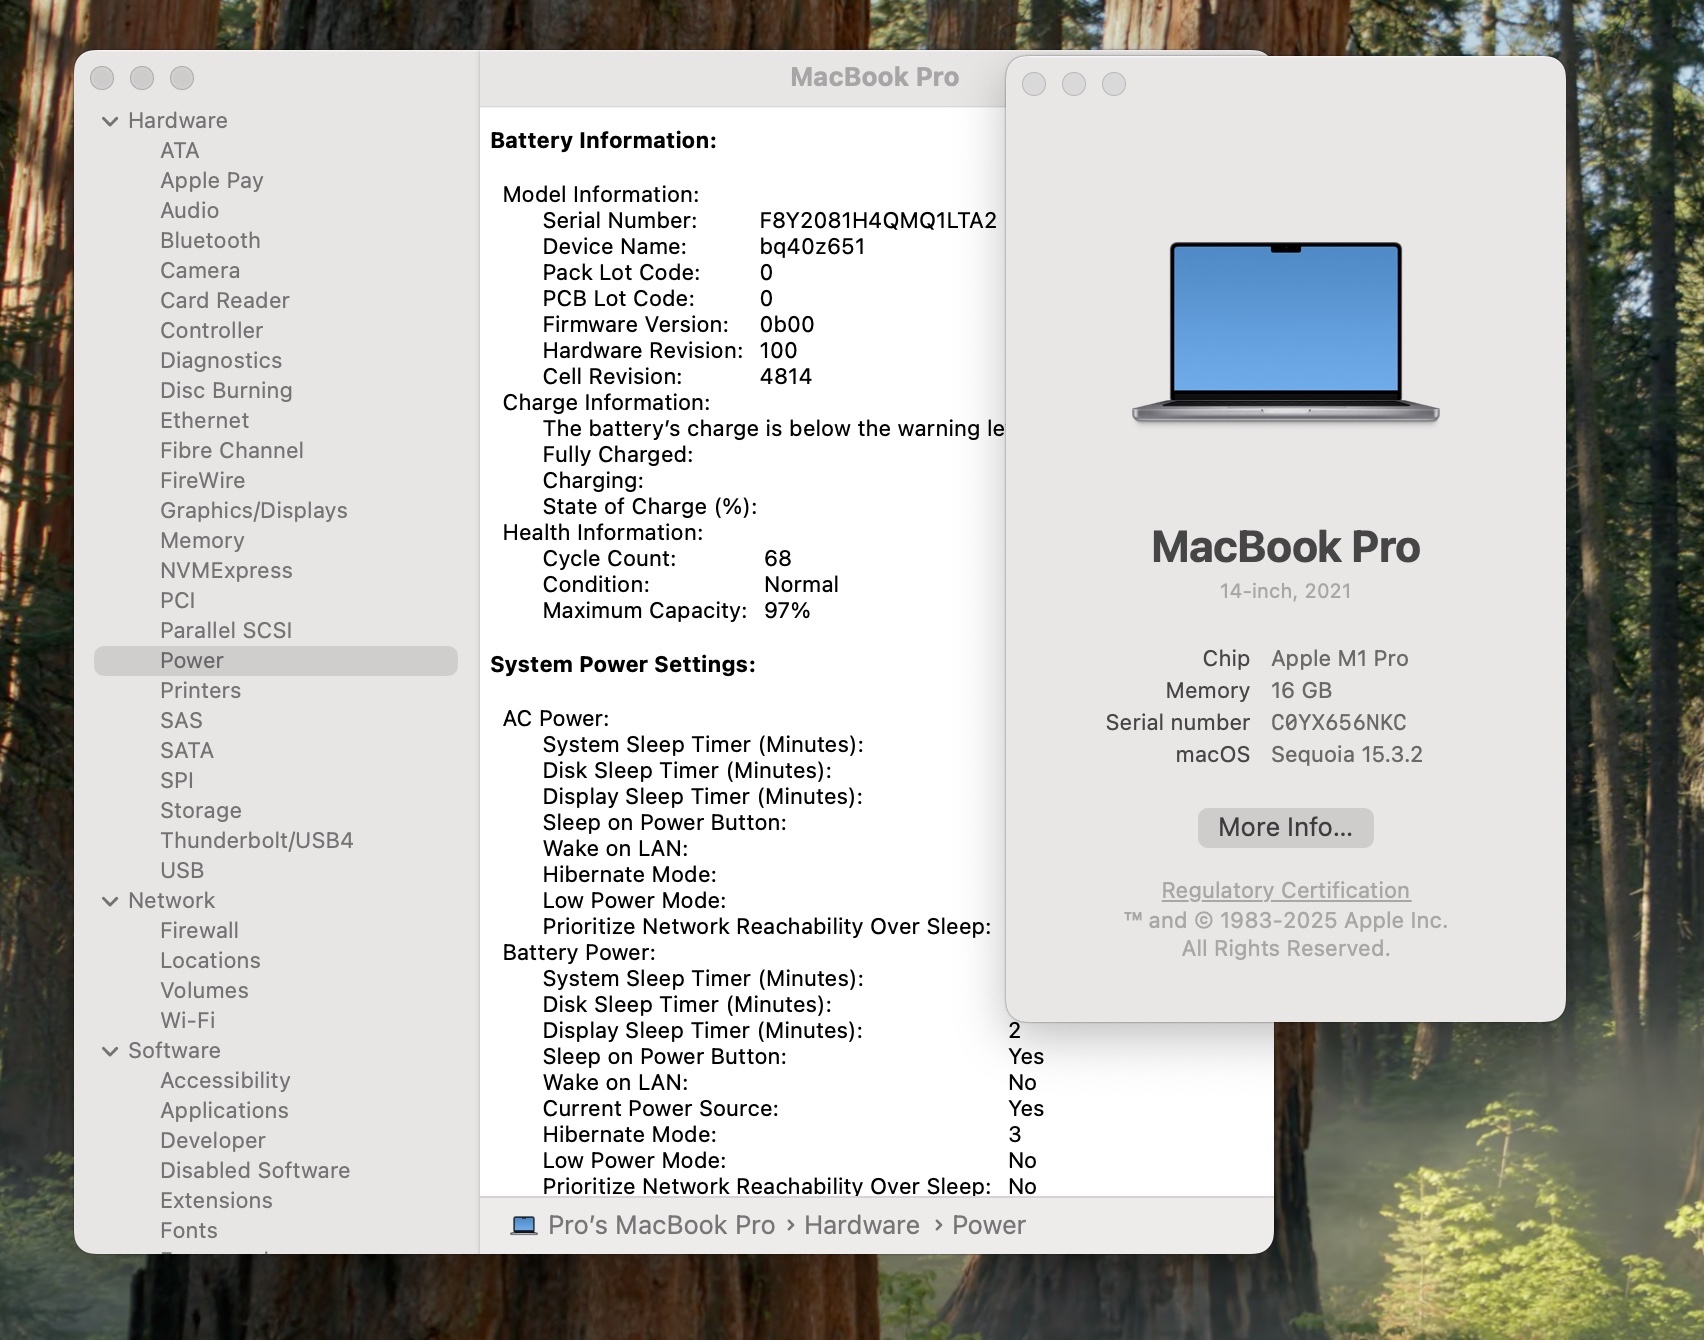The image size is (1704, 1340).
Task: Select the highlighted Power entry
Action: tap(276, 661)
